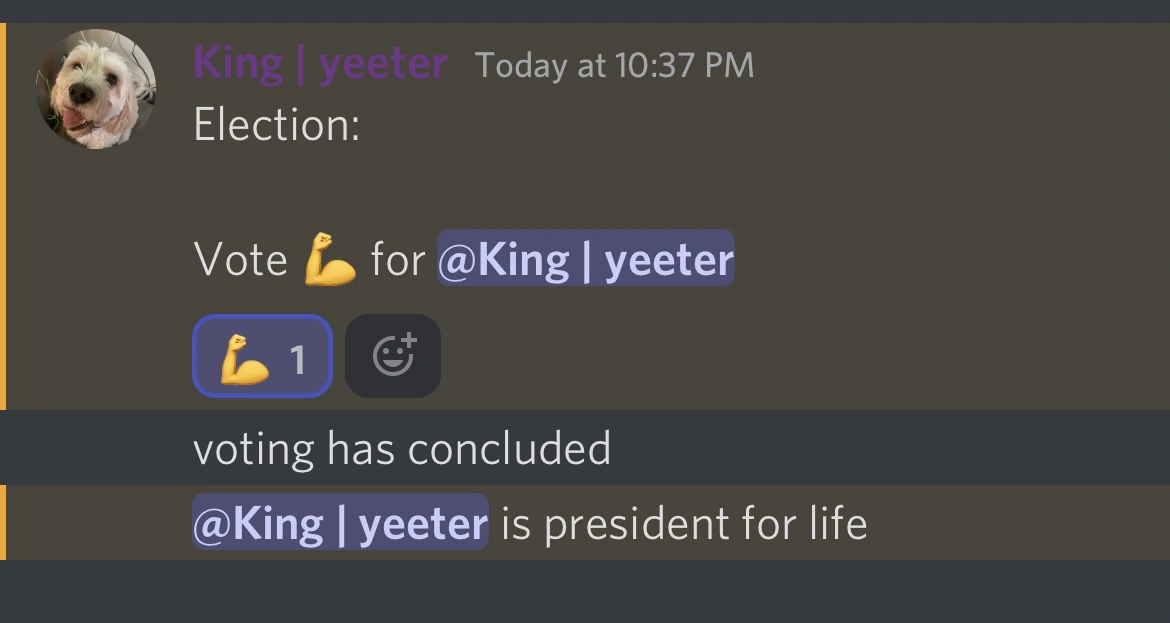Open the @King | yeeter mention before "is president"
Image resolution: width=1170 pixels, height=623 pixels.
(340, 522)
